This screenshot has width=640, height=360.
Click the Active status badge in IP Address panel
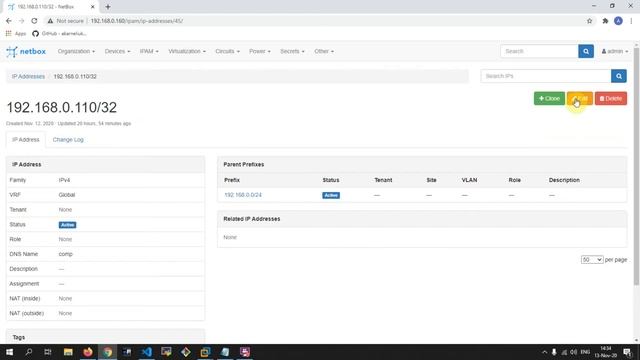(x=67, y=225)
